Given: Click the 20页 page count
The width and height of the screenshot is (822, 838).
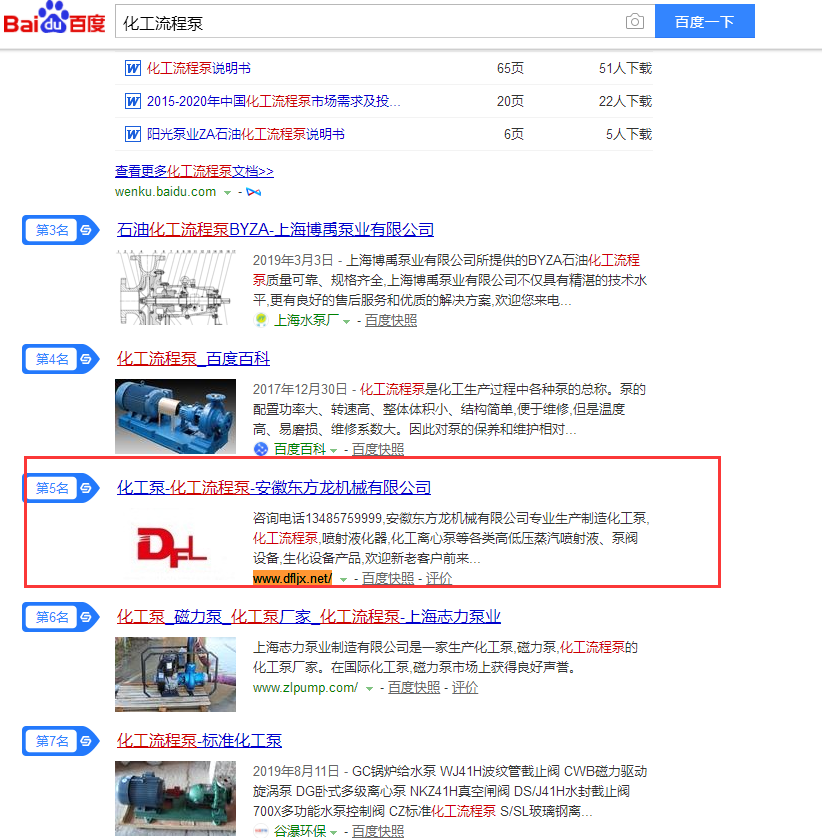Looking at the screenshot, I should point(510,101).
